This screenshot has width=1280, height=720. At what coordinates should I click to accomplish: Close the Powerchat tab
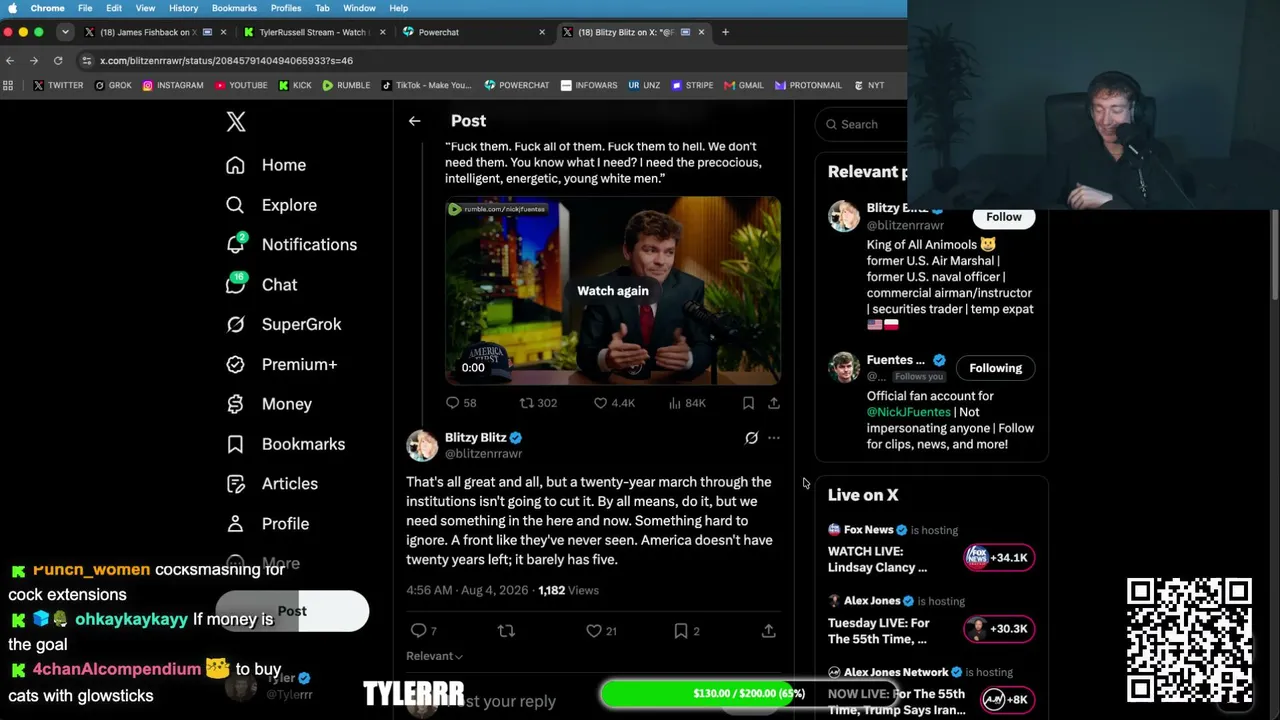[542, 32]
